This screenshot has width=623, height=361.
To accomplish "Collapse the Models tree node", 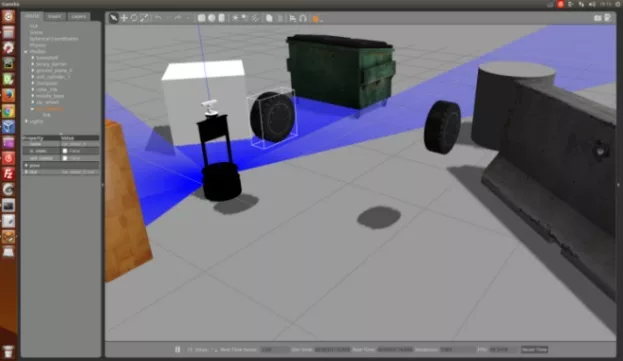I will [26, 52].
